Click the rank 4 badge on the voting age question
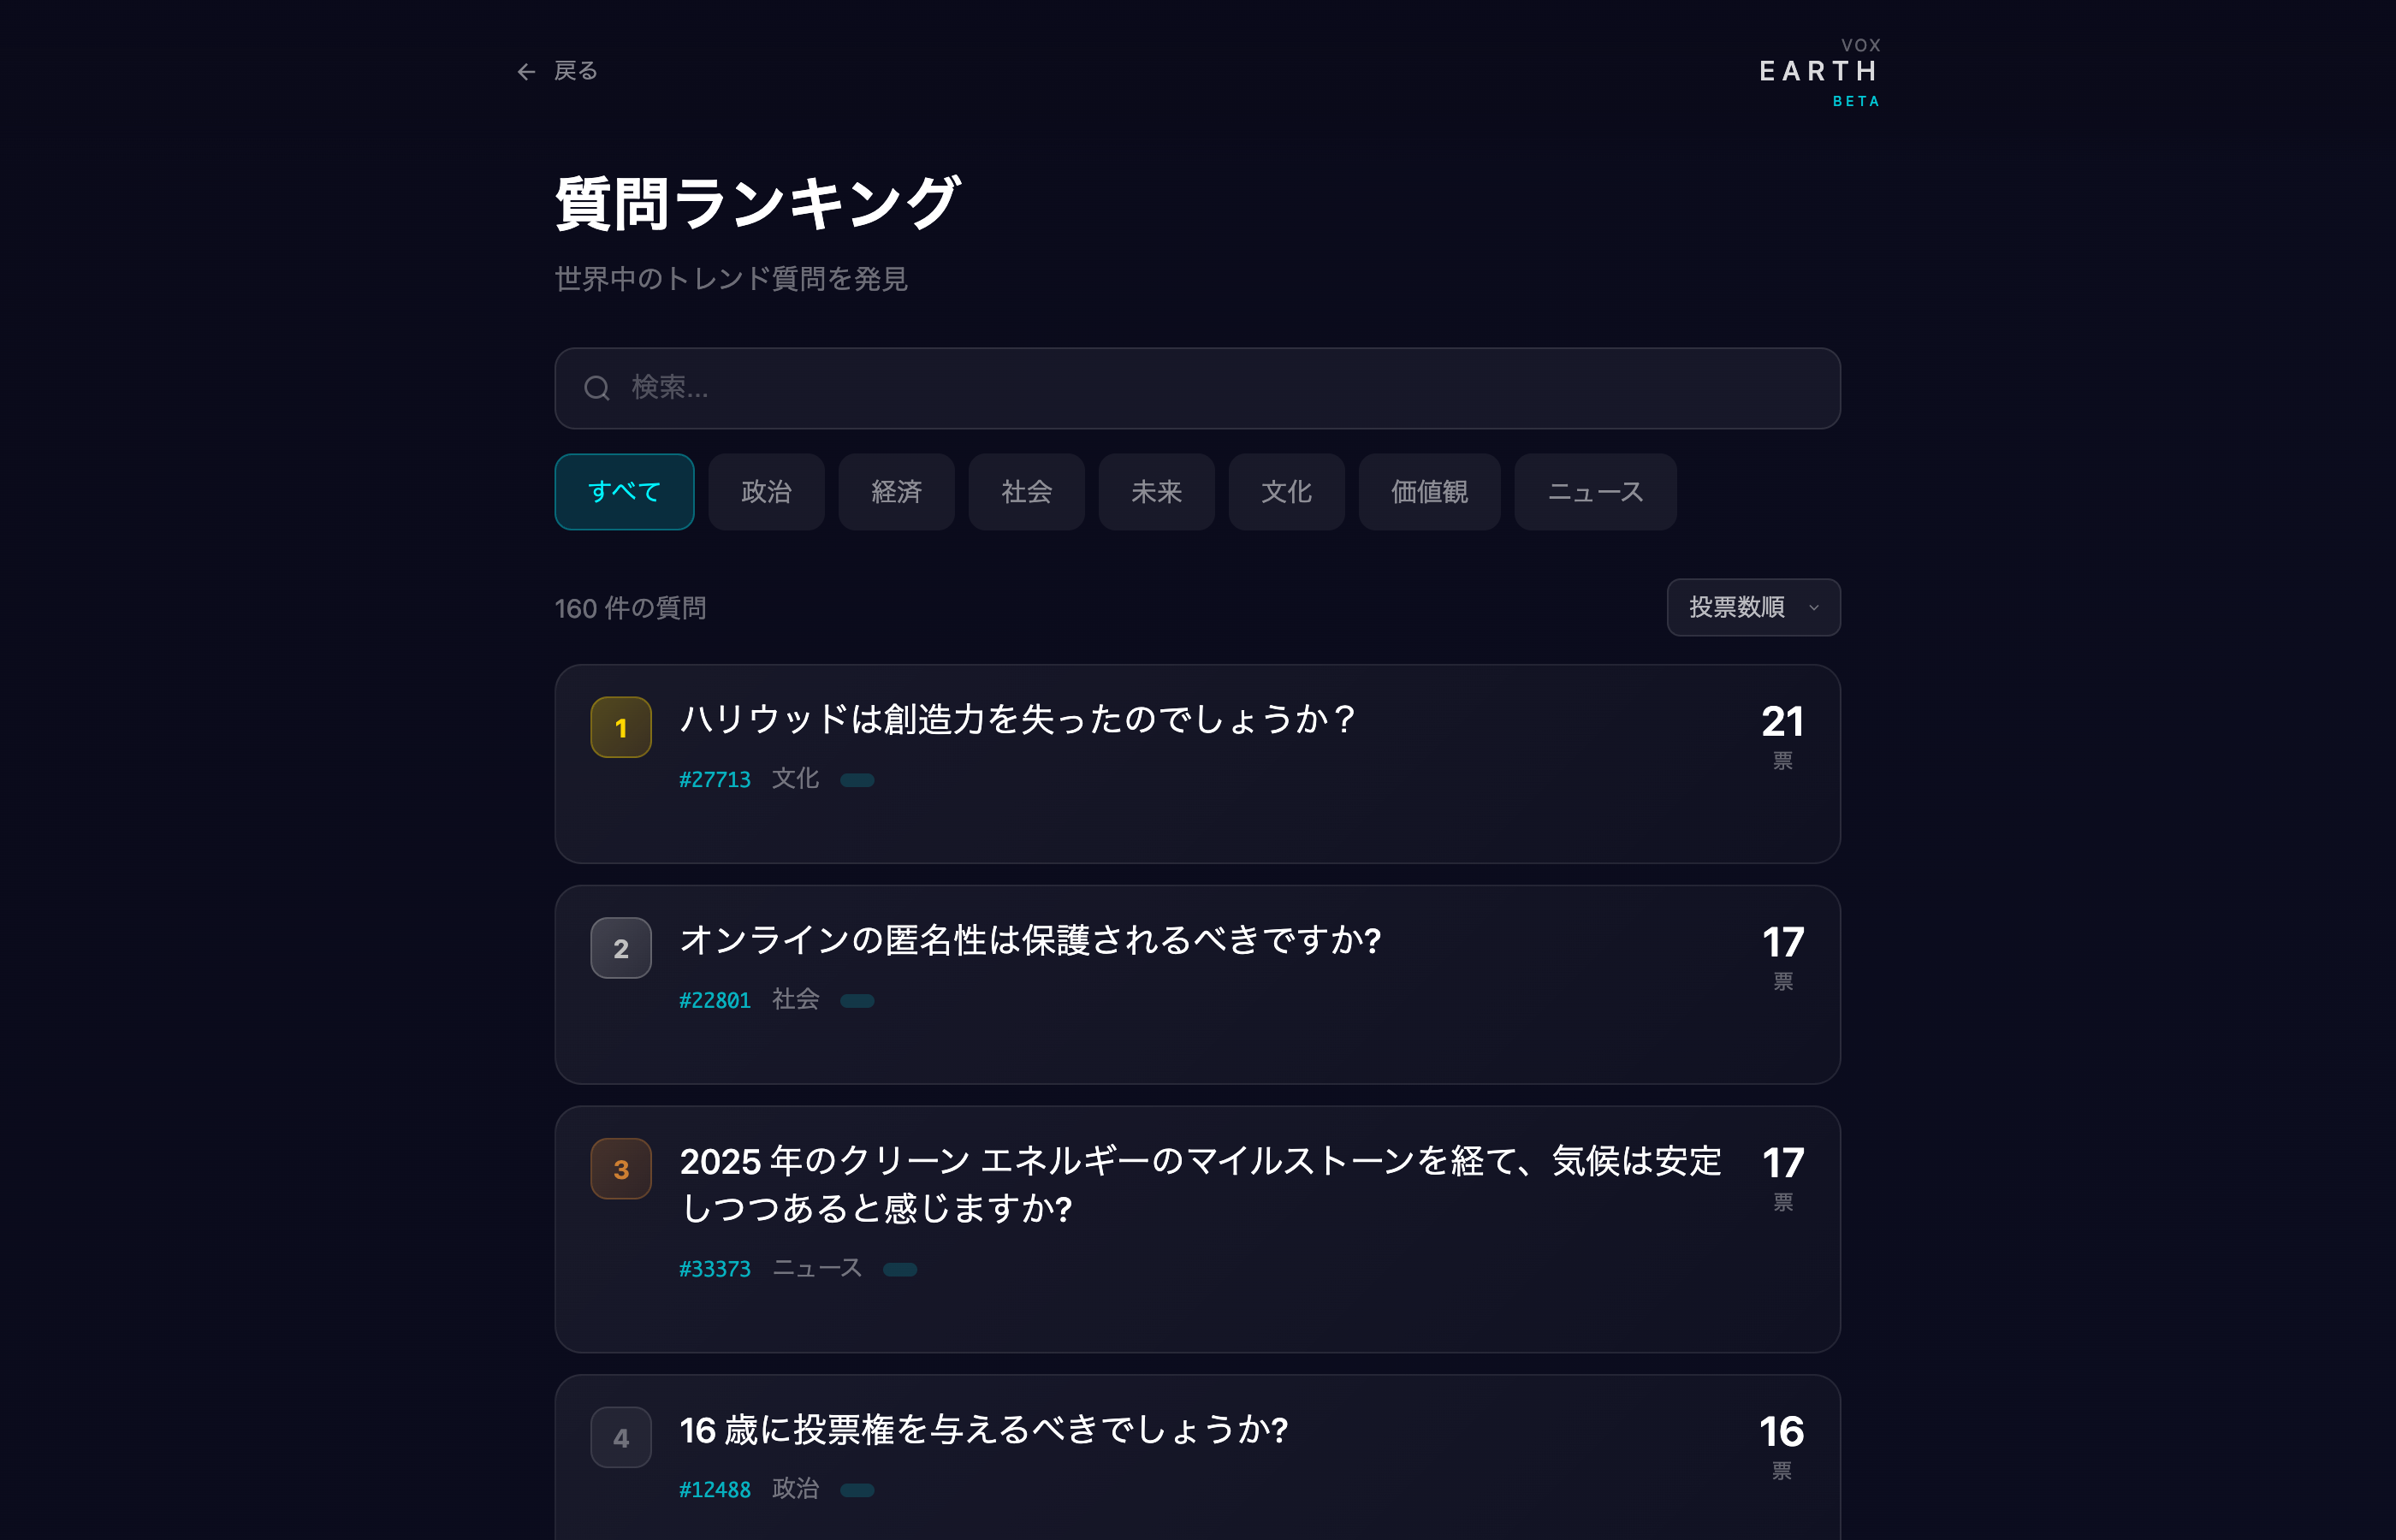This screenshot has width=2396, height=1540. [x=621, y=1437]
